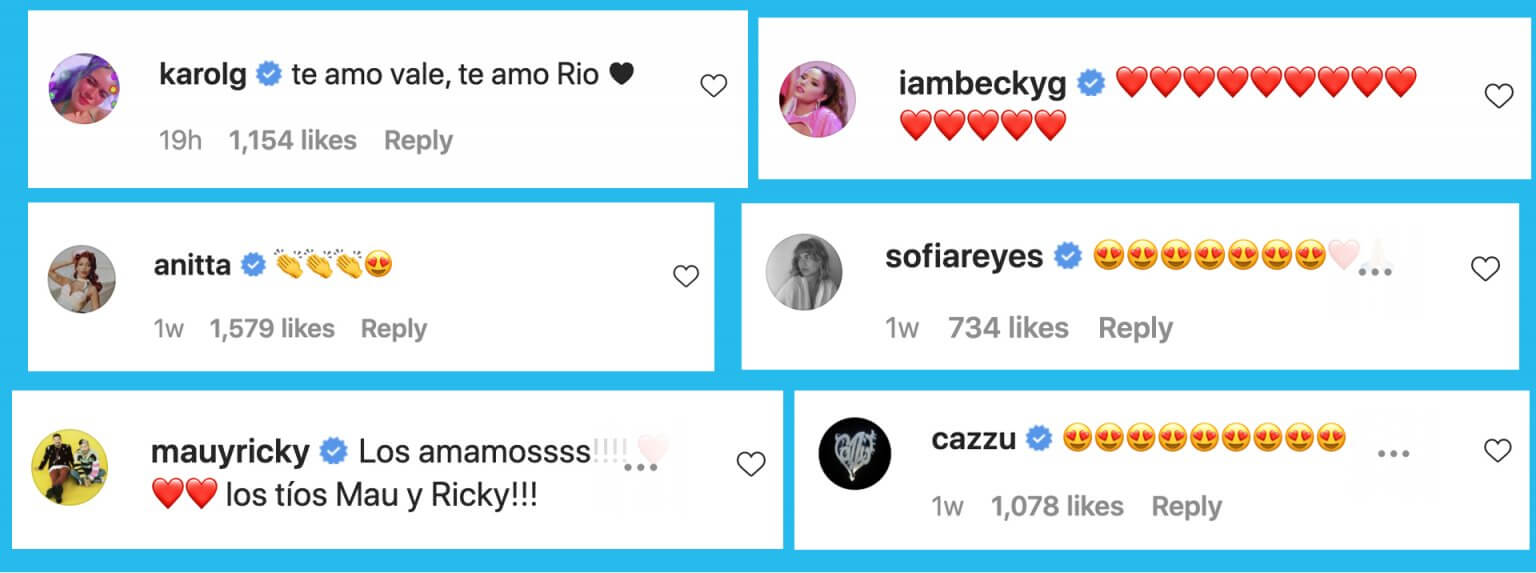Viewport: 1536px width, 573px height.
Task: Reply to cazzu's comment
Action: (1186, 507)
